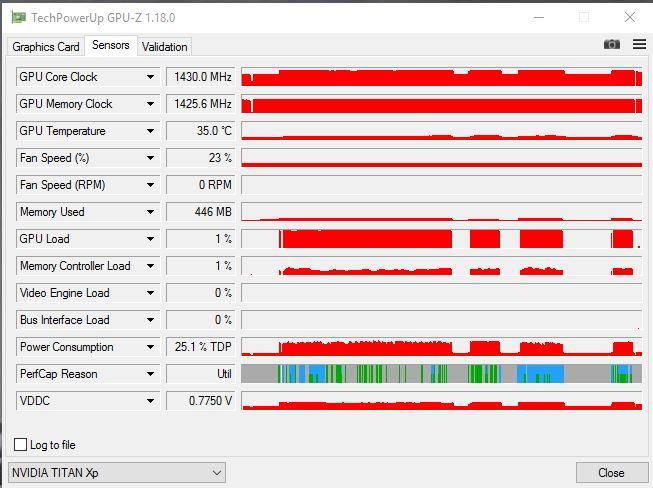Switch to the Graphics Card tab
Screen dimensions: 653x488
(46, 47)
